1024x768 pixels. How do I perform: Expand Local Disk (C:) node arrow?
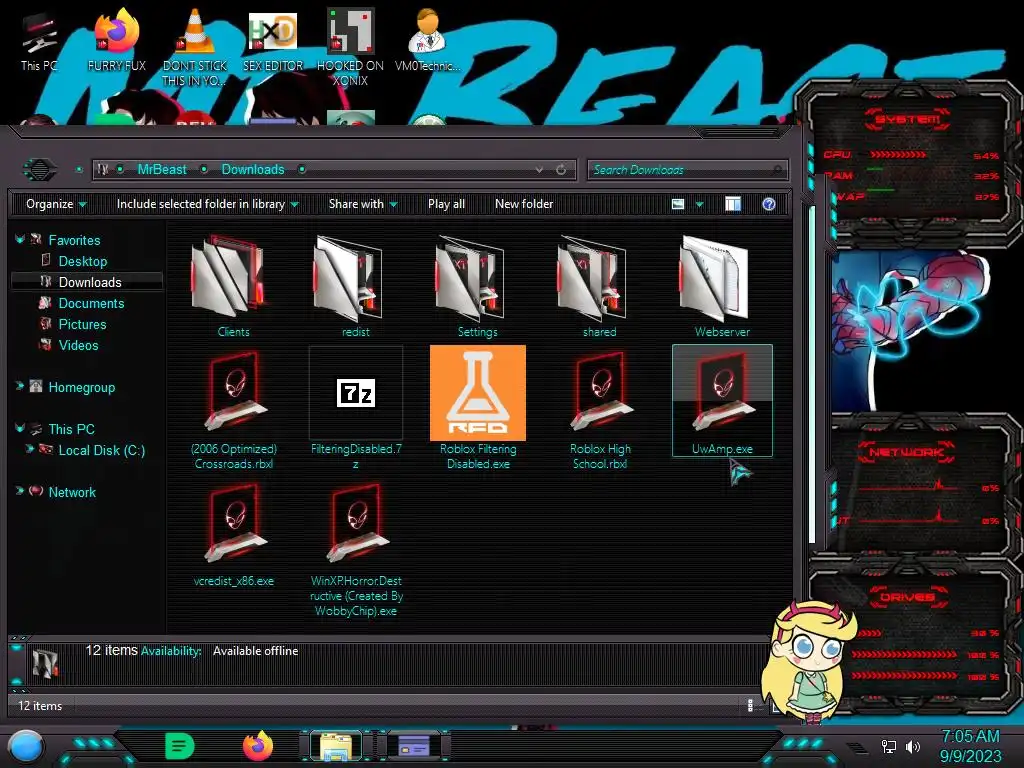click(29, 449)
